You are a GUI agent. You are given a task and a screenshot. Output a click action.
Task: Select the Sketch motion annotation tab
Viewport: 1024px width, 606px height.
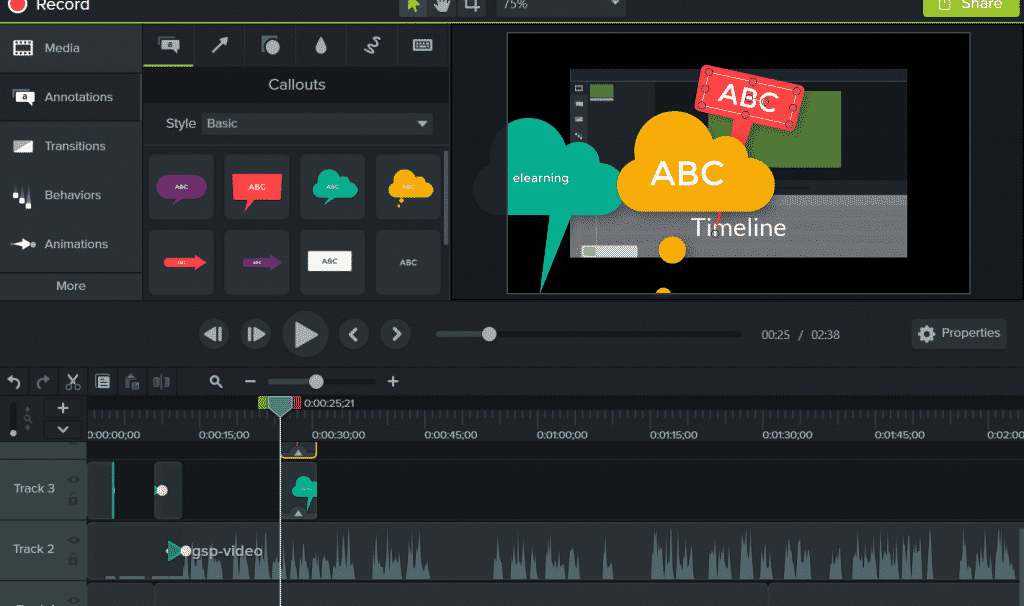[x=372, y=45]
